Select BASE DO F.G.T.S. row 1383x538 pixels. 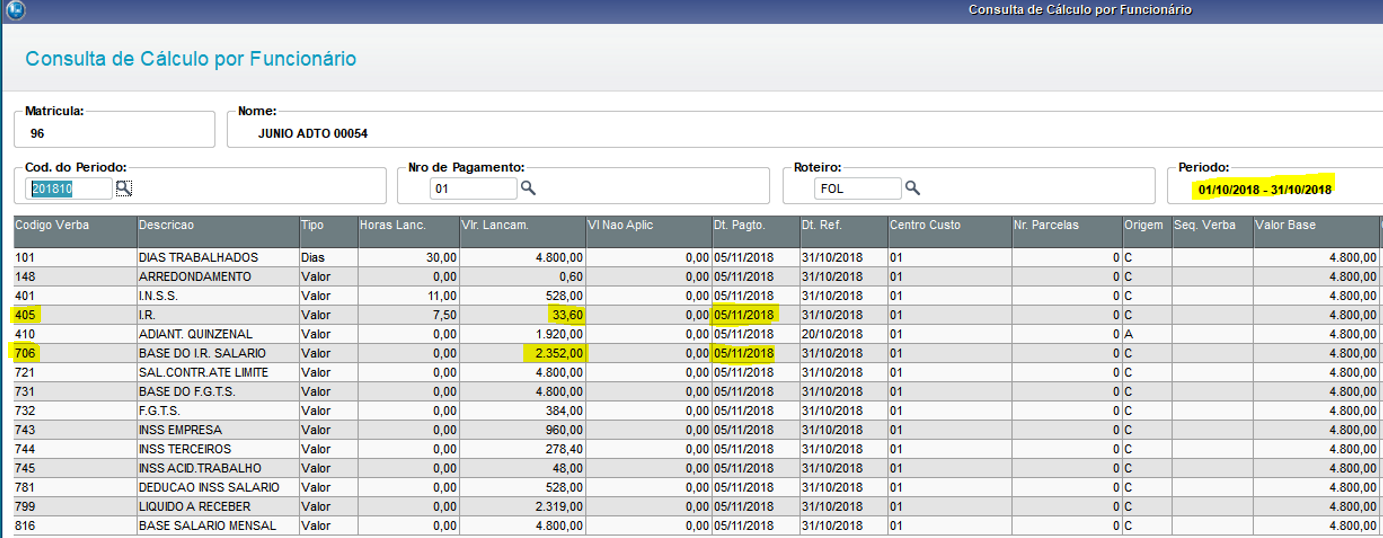(x=698, y=391)
